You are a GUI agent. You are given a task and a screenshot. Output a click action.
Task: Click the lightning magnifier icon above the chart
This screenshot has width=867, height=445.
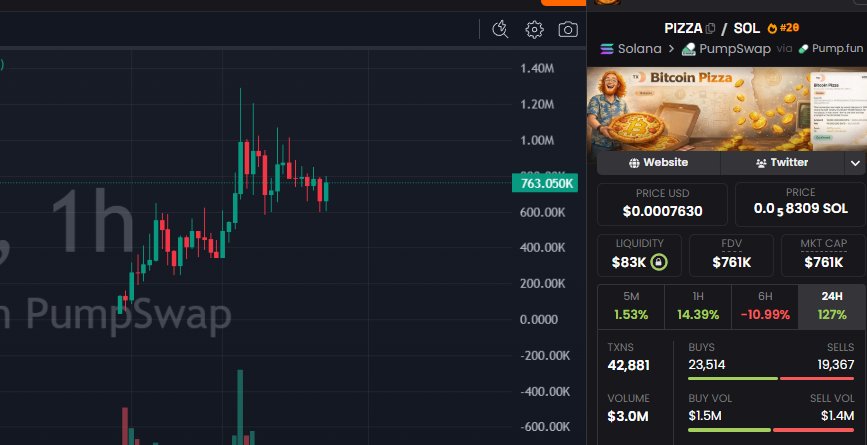coord(502,30)
